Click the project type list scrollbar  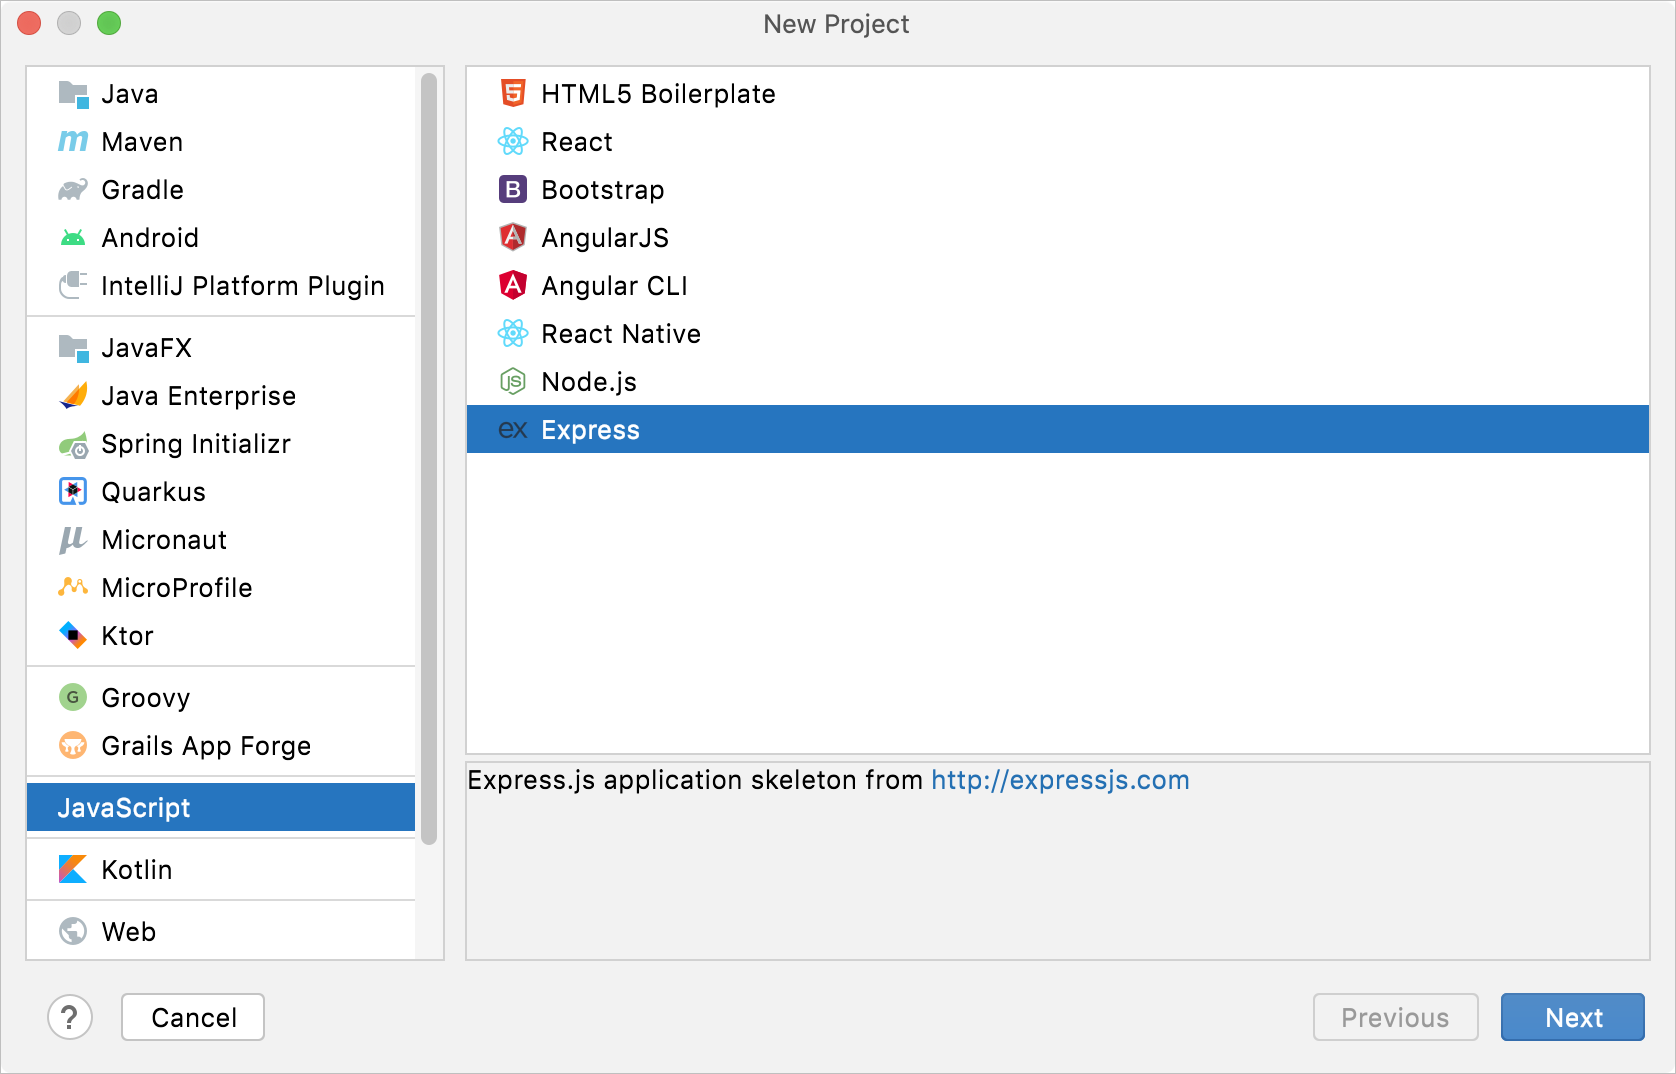(429, 460)
